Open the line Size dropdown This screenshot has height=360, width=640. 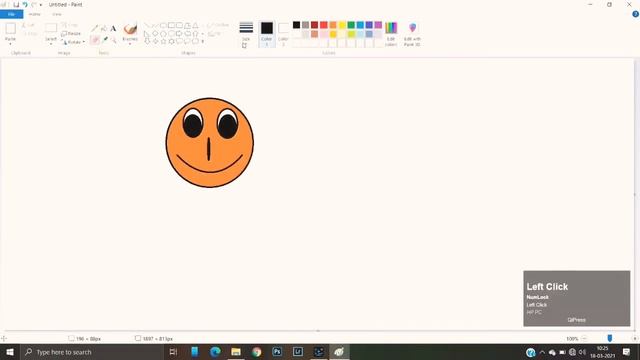point(246,33)
